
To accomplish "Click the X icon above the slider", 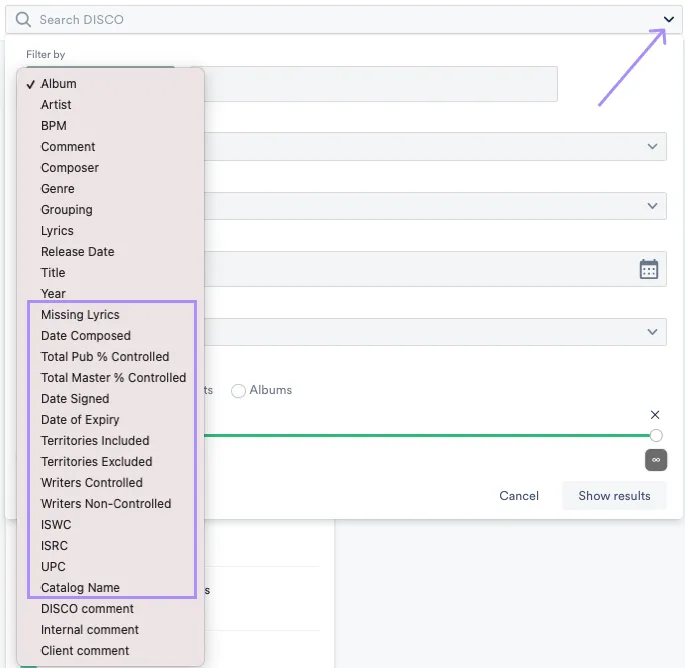I will pyautogui.click(x=655, y=414).
